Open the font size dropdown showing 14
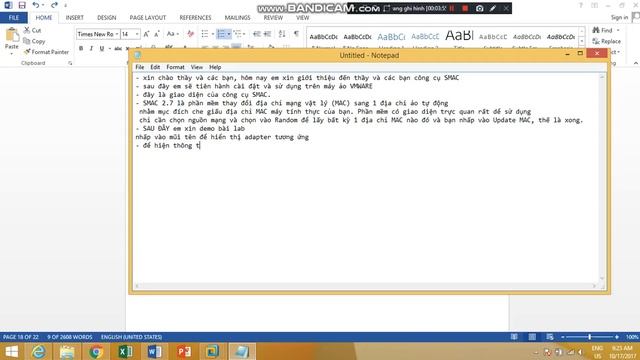640x360 pixels. point(137,34)
